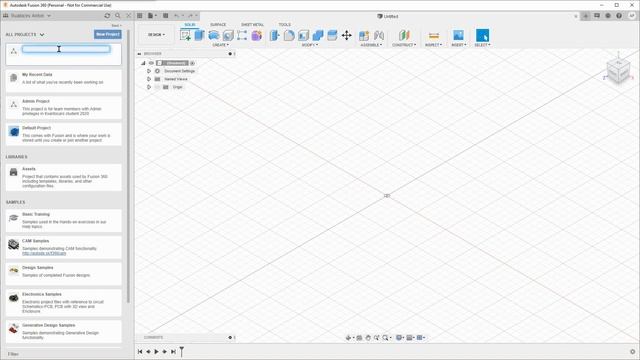
Task: Open display settings in navigation bar
Action: pyautogui.click(x=400, y=338)
